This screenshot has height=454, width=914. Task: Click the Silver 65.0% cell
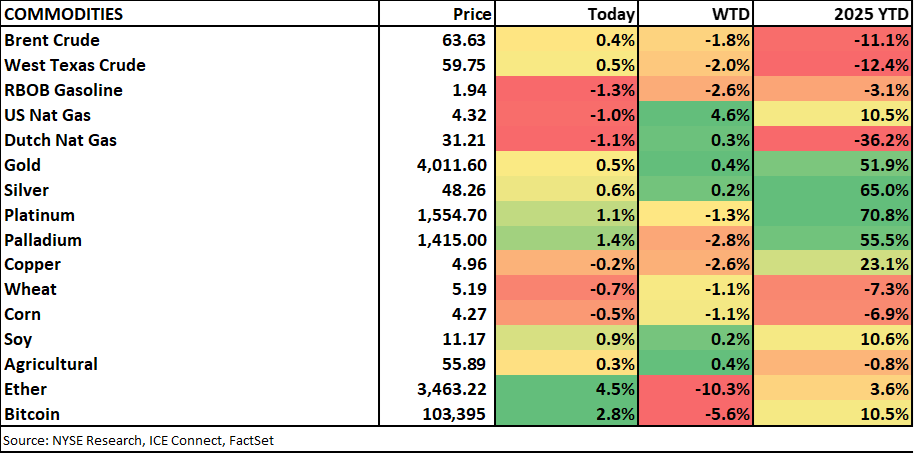coord(833,190)
